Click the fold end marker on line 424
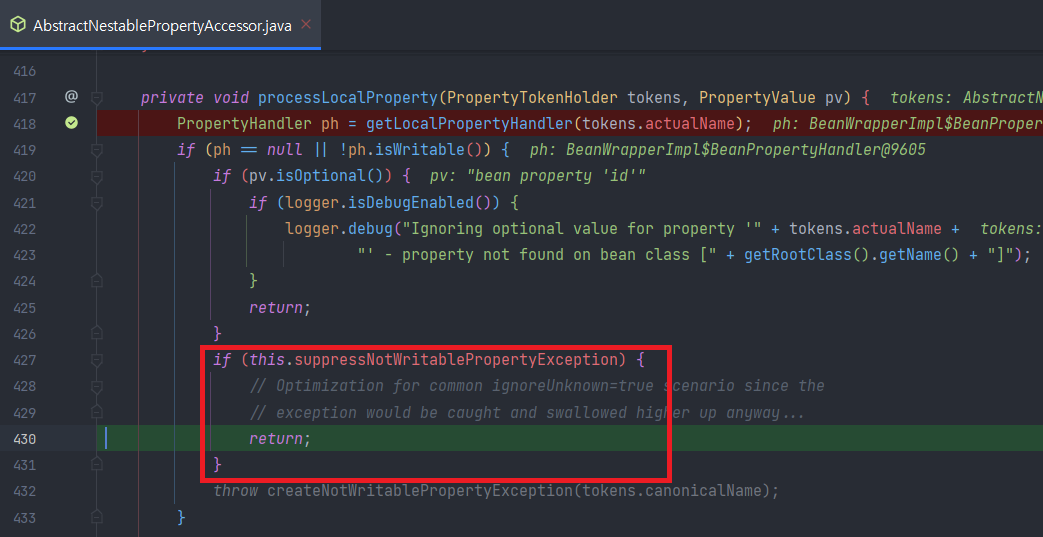Viewport: 1043px width, 537px height. [x=97, y=281]
